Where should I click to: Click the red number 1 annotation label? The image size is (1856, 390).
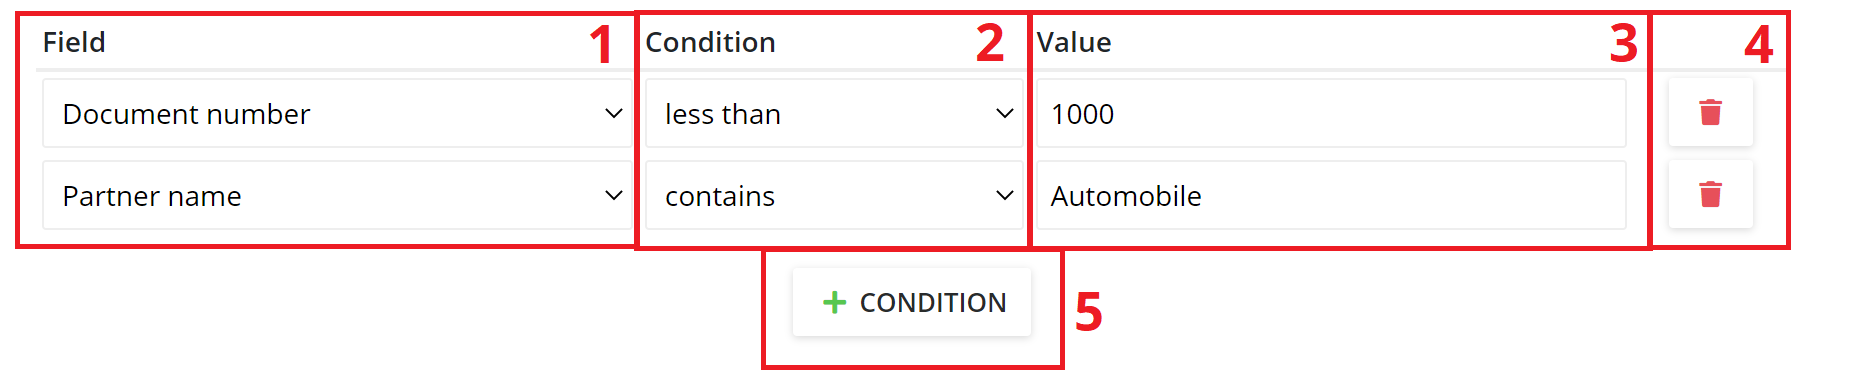[601, 44]
